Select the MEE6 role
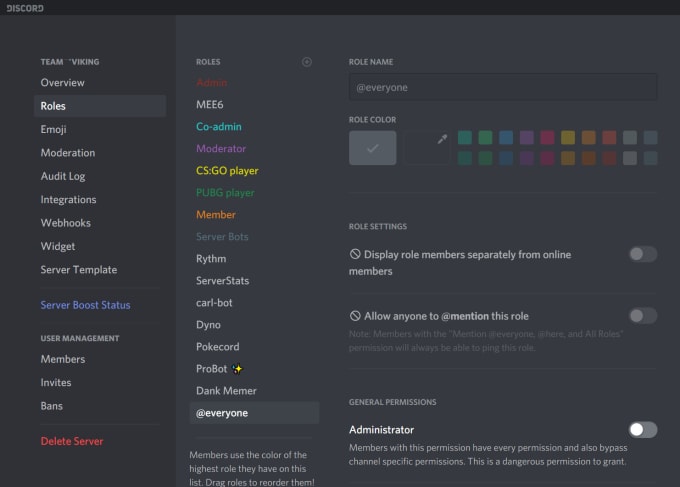 click(x=209, y=105)
